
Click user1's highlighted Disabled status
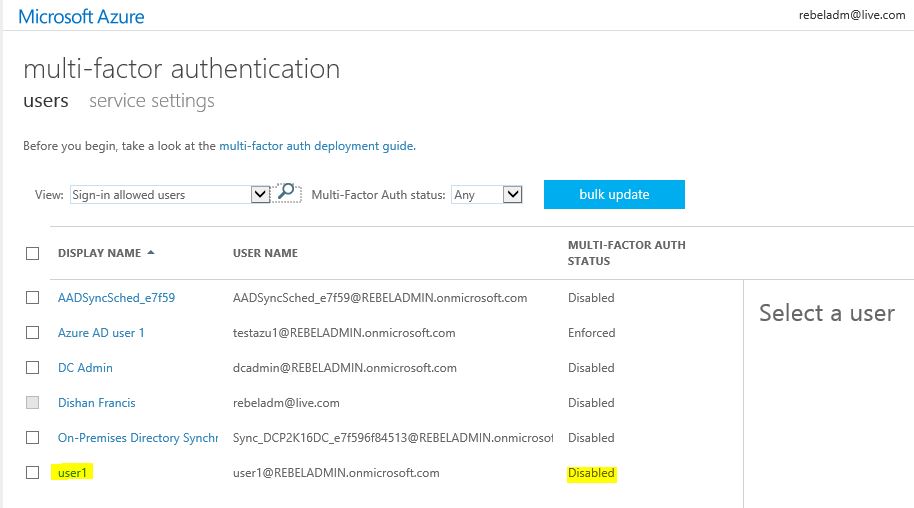(591, 472)
